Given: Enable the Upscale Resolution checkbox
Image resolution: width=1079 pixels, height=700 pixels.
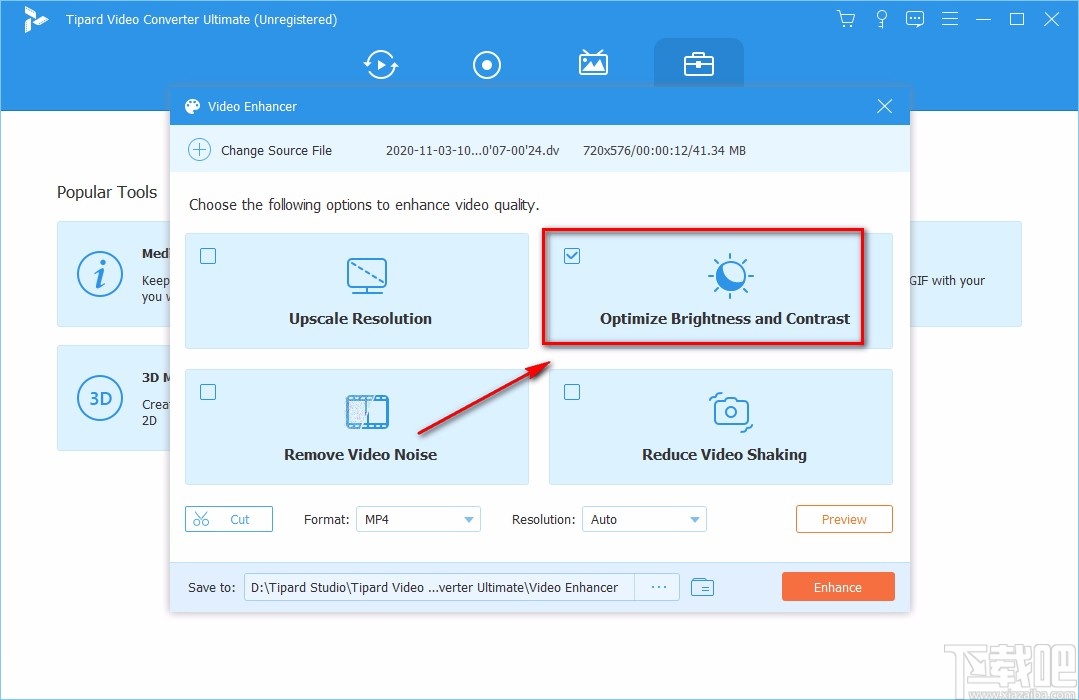Looking at the screenshot, I should coord(208,256).
